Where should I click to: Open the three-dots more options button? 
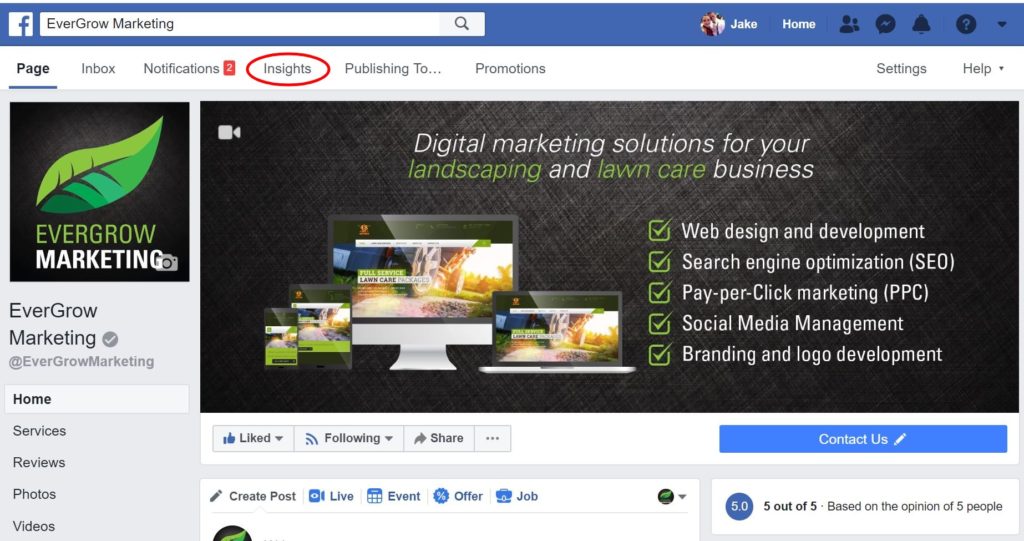[x=492, y=438]
